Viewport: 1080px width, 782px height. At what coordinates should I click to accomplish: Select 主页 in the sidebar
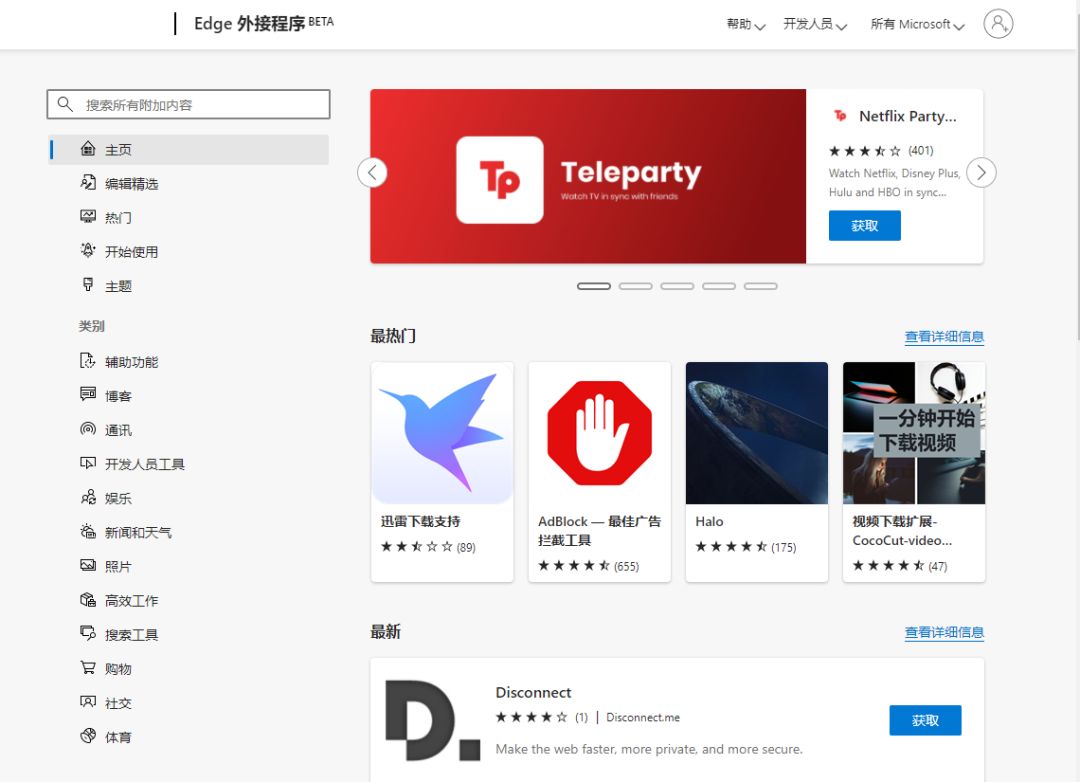(118, 150)
